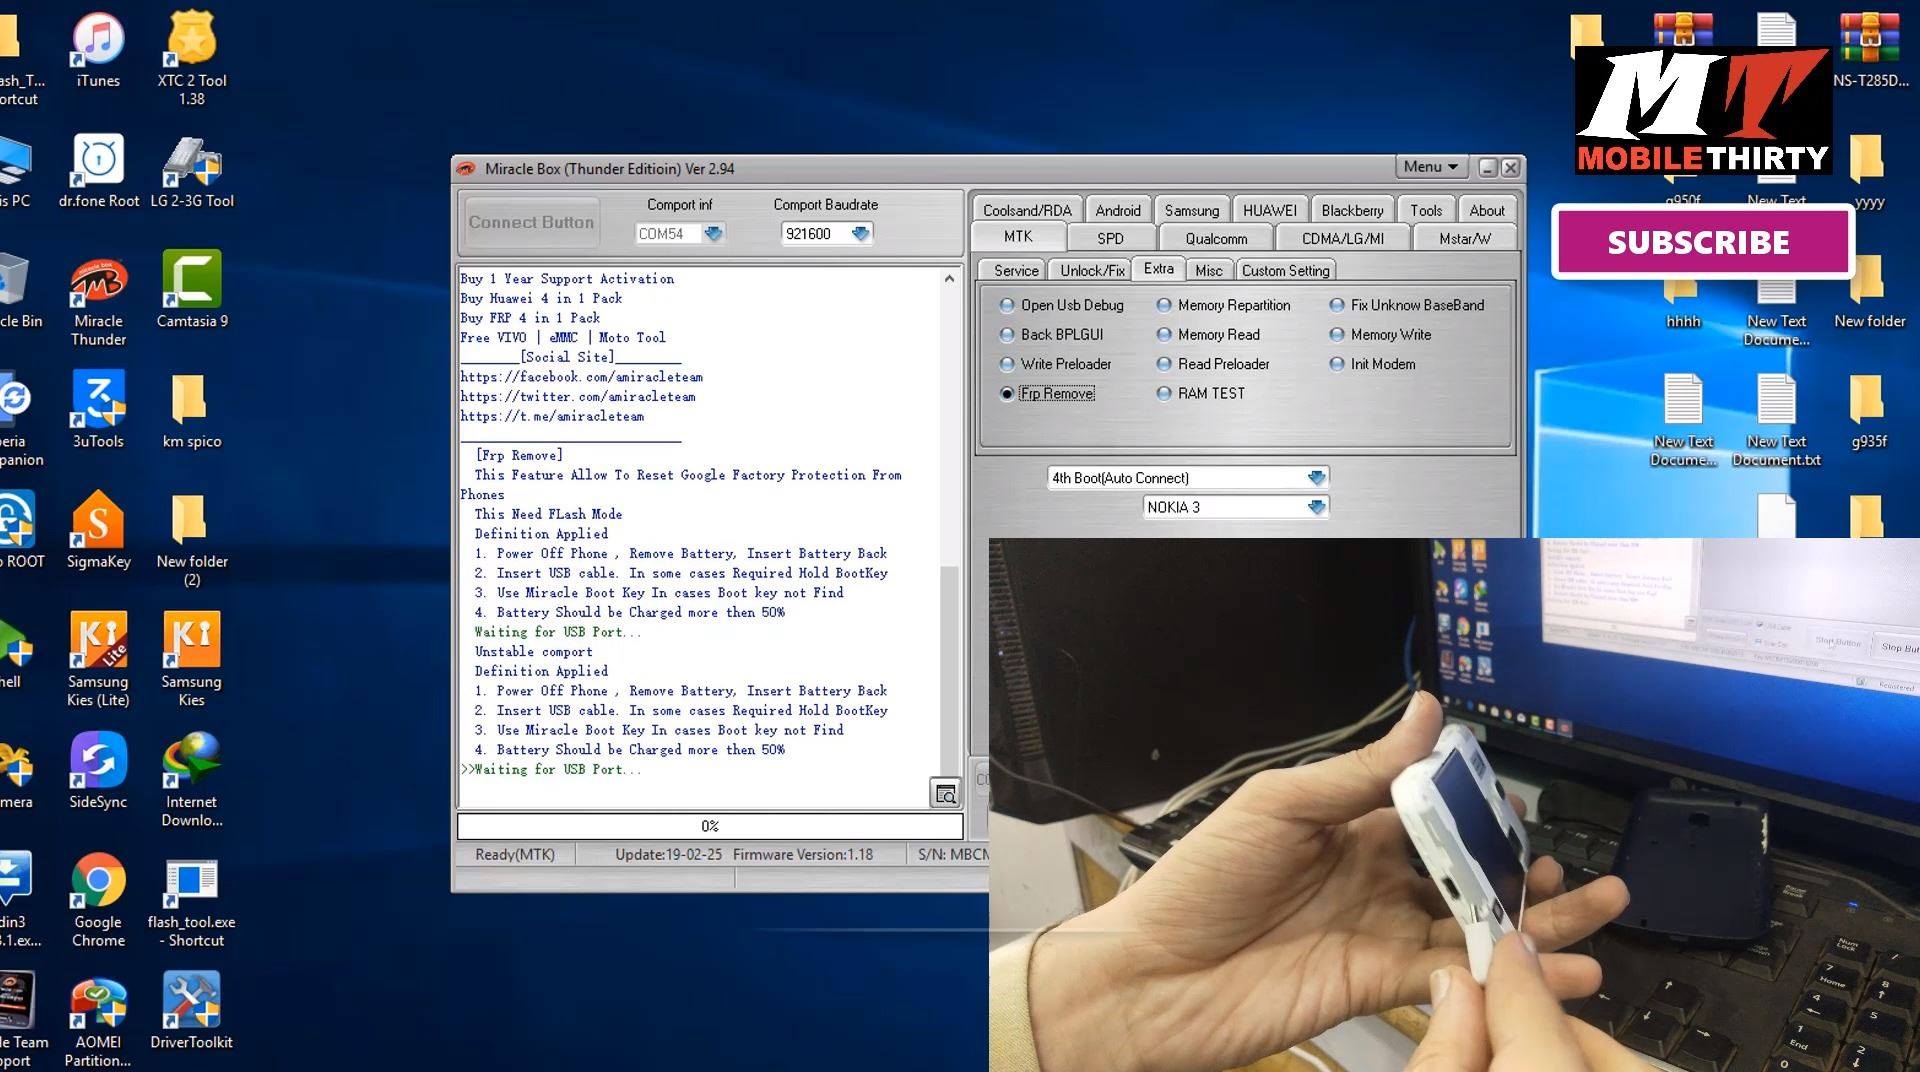Open Google Chrome desktop shortcut
The height and width of the screenshot is (1072, 1920).
coord(98,900)
